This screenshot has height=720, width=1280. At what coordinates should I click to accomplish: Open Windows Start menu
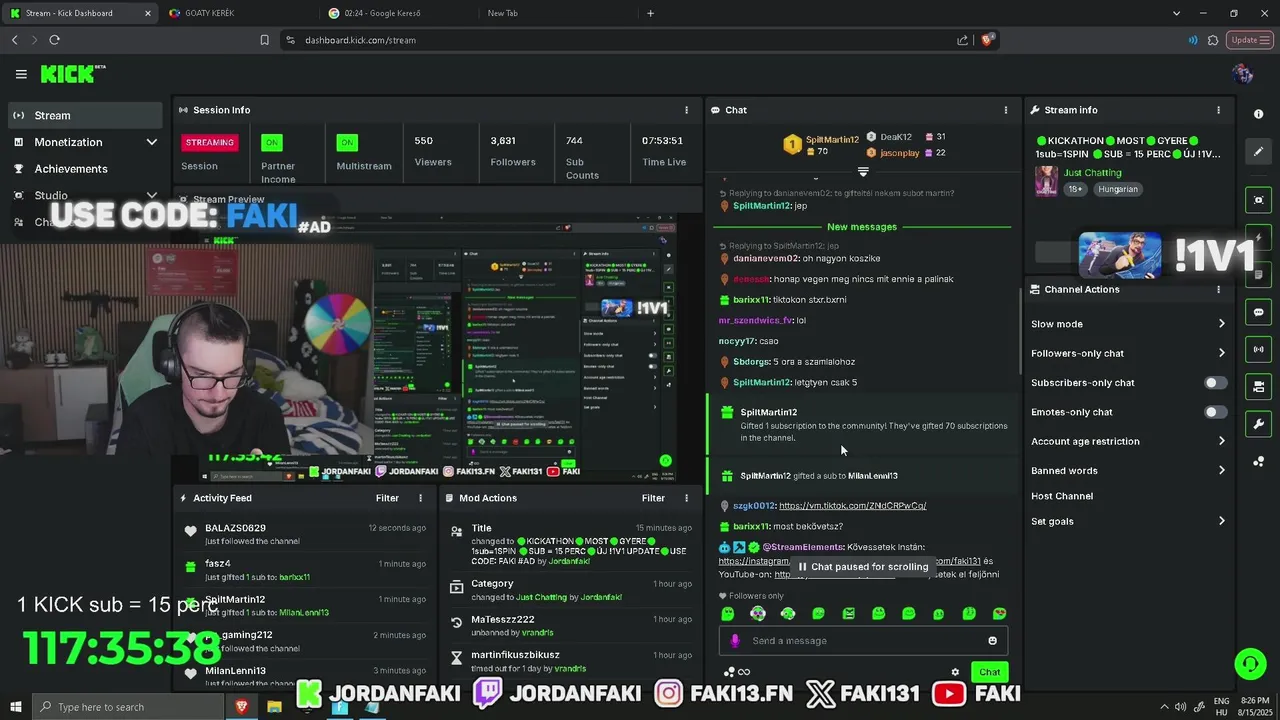[15, 707]
